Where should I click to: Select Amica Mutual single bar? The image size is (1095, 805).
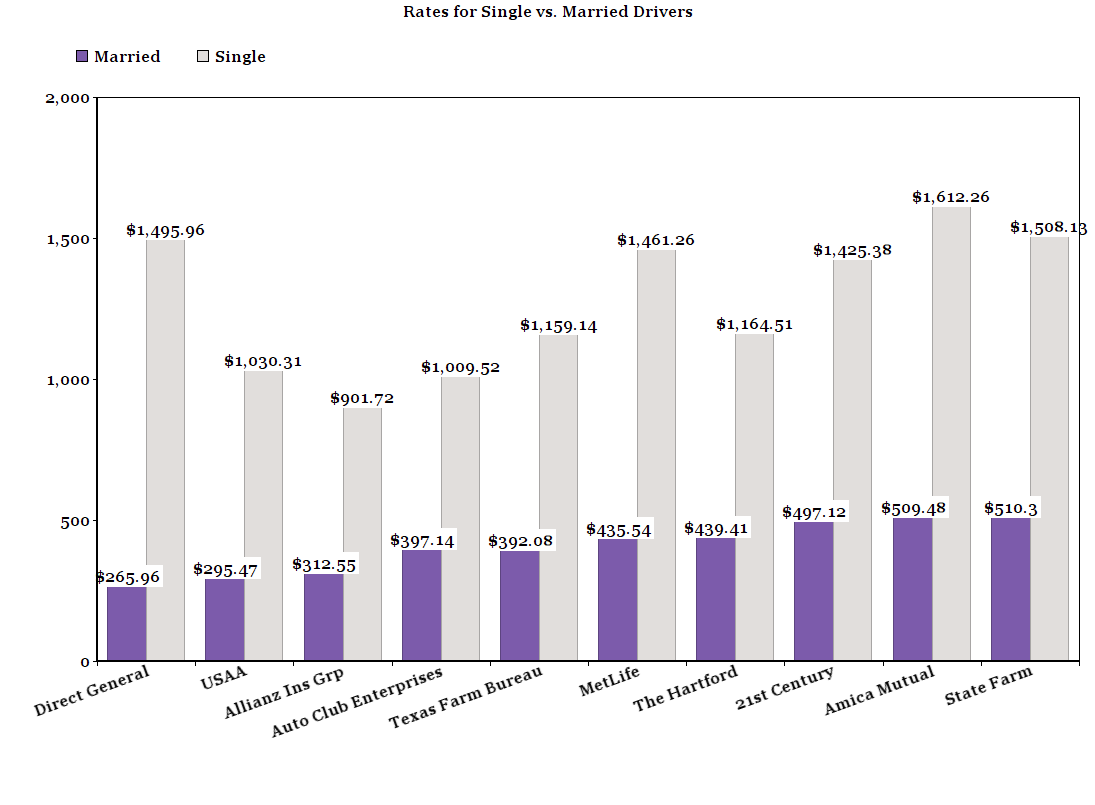(x=952, y=434)
